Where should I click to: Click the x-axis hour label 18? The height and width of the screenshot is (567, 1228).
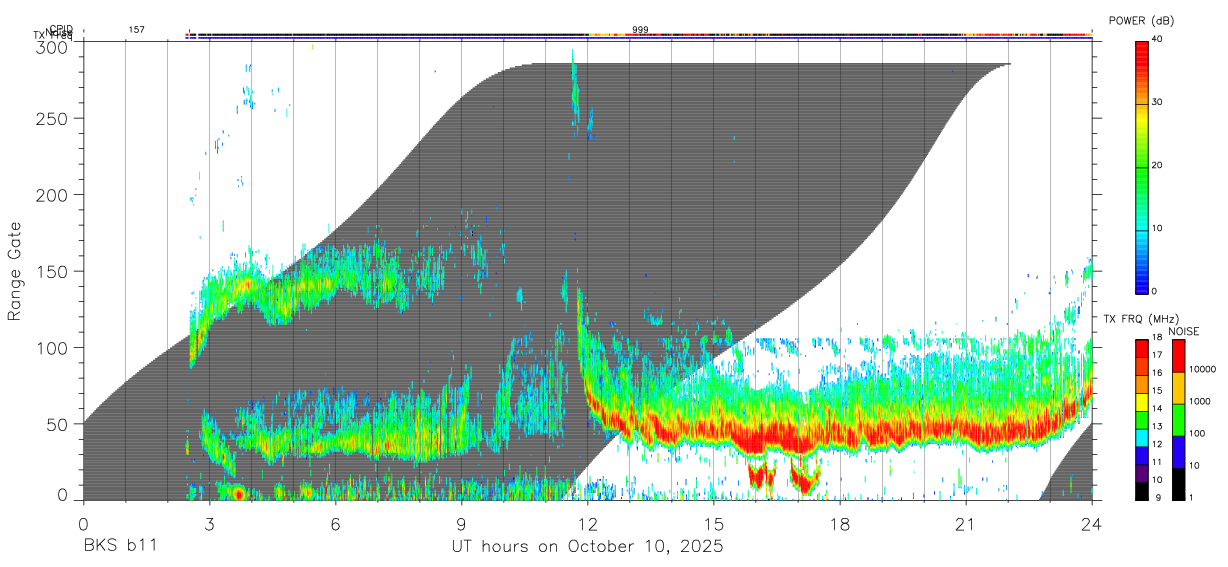(x=840, y=524)
